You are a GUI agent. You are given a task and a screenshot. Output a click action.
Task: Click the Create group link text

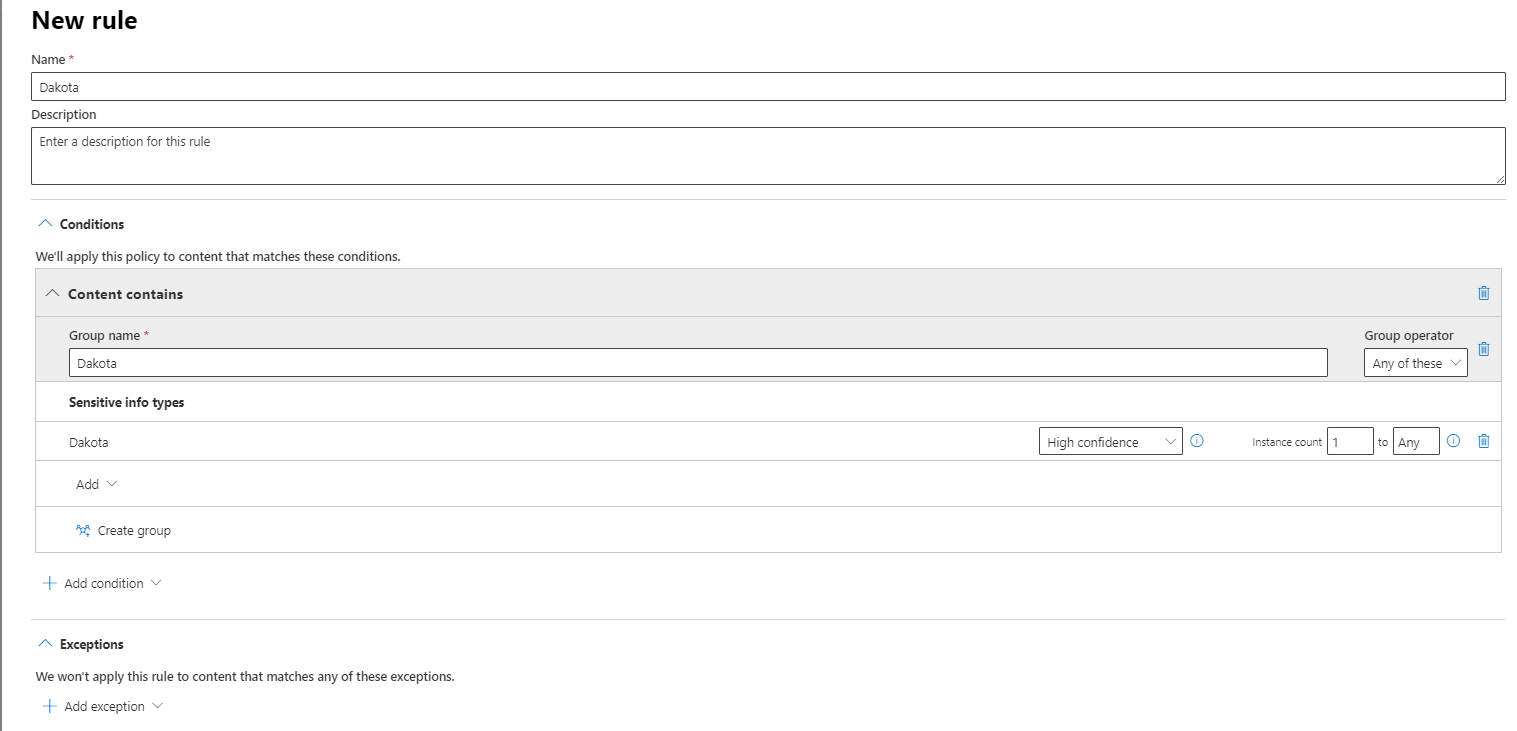tap(134, 531)
